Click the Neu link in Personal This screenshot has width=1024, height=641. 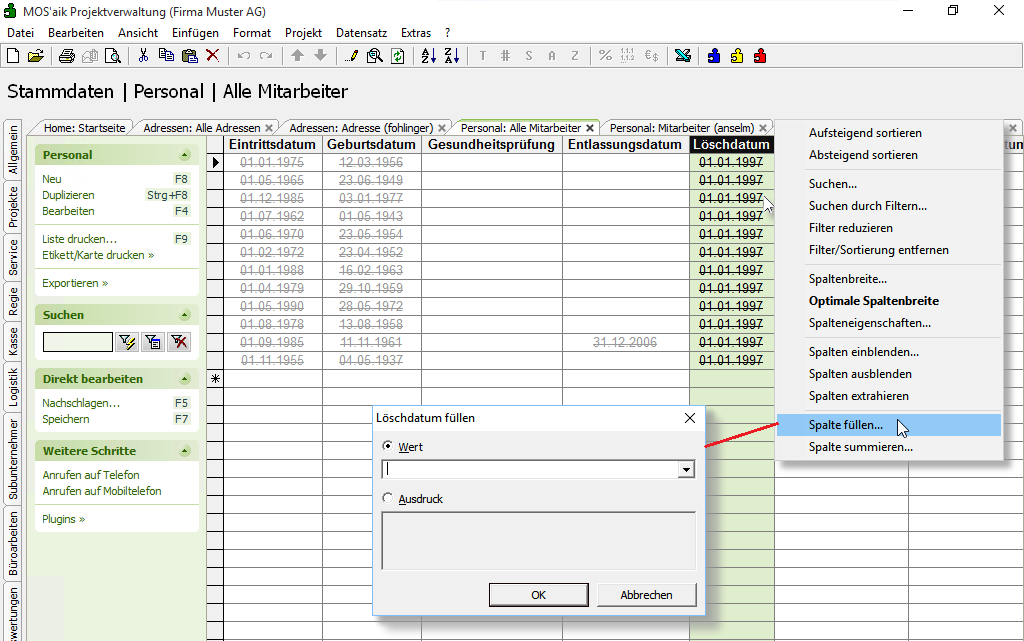52,179
